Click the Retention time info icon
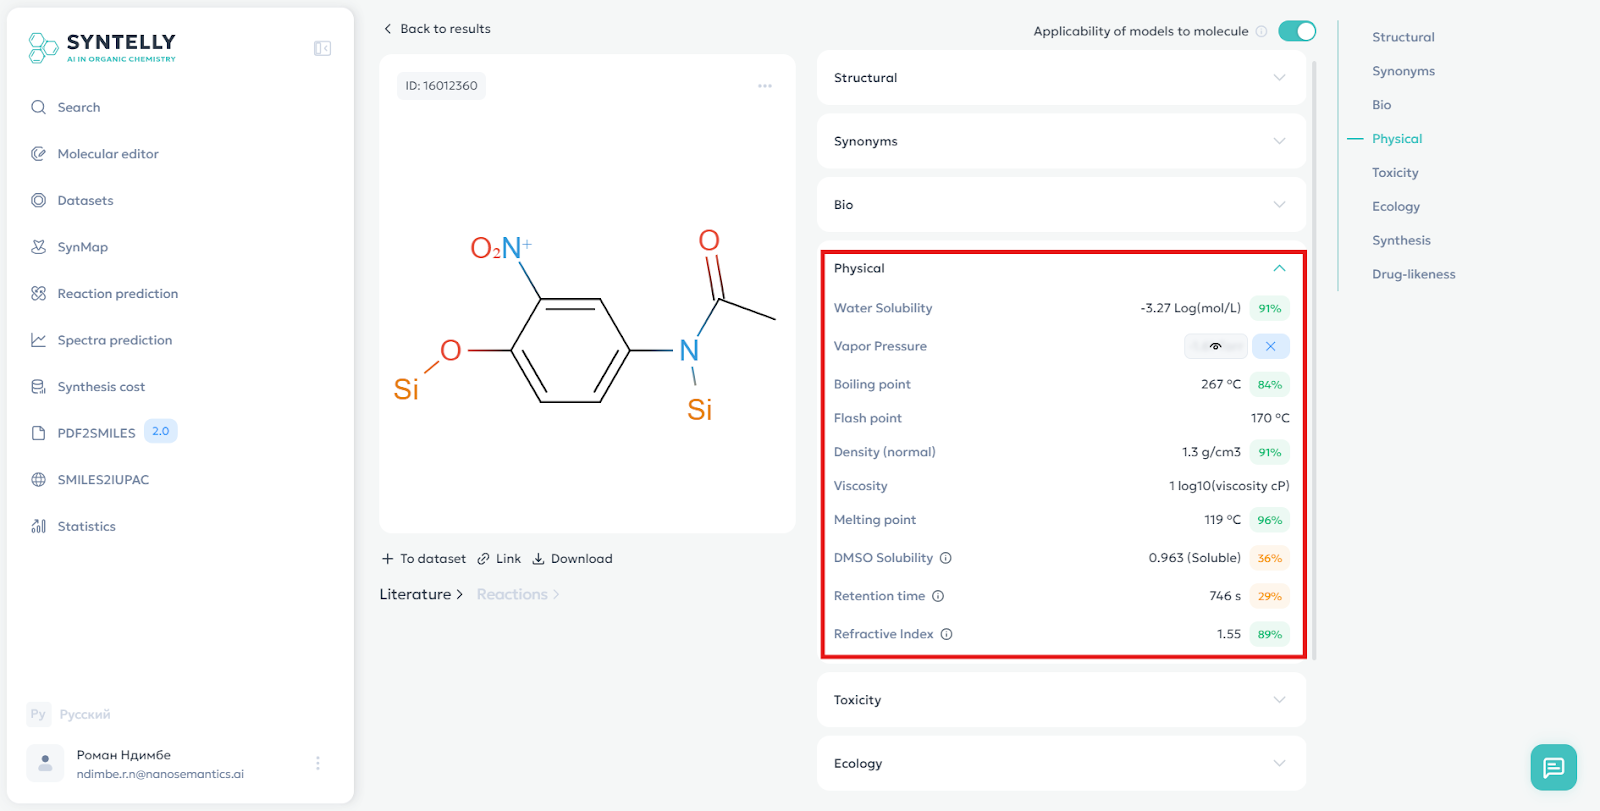Viewport: 1600px width, 811px height. coord(938,596)
